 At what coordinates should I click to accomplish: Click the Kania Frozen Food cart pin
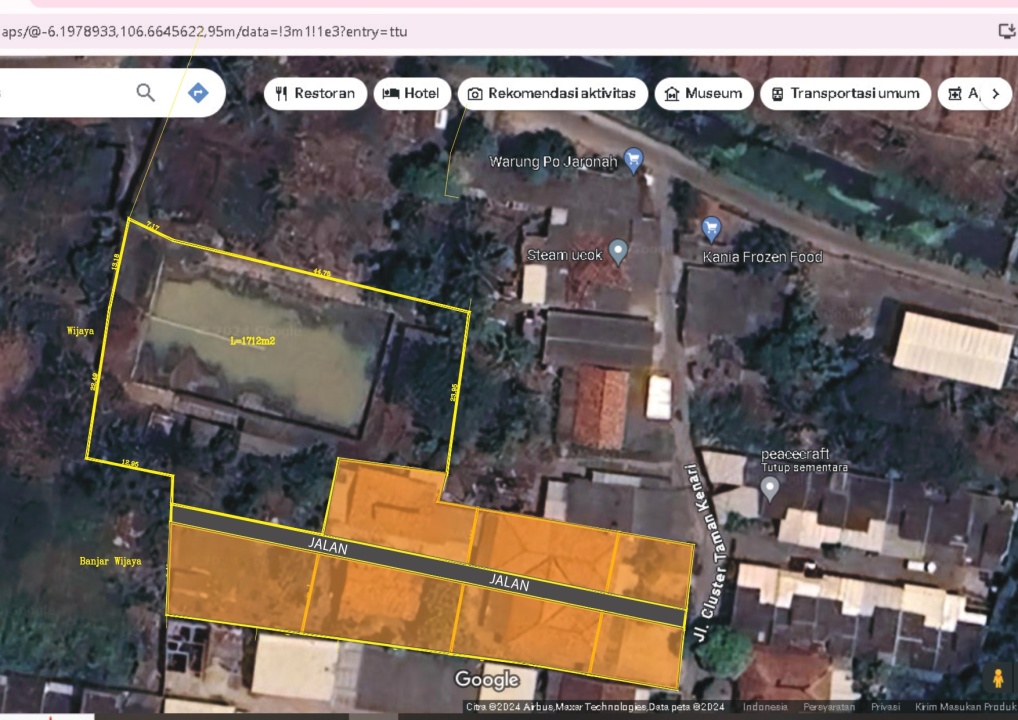coord(711,228)
